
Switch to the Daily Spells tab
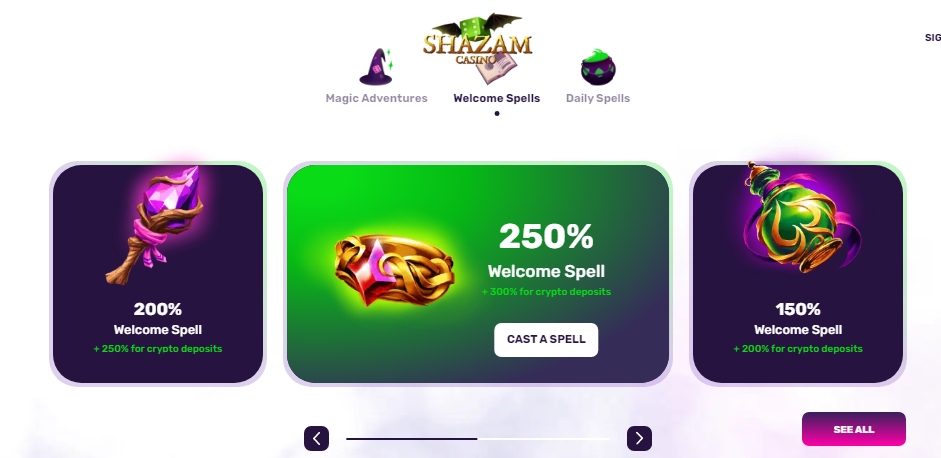coord(598,98)
